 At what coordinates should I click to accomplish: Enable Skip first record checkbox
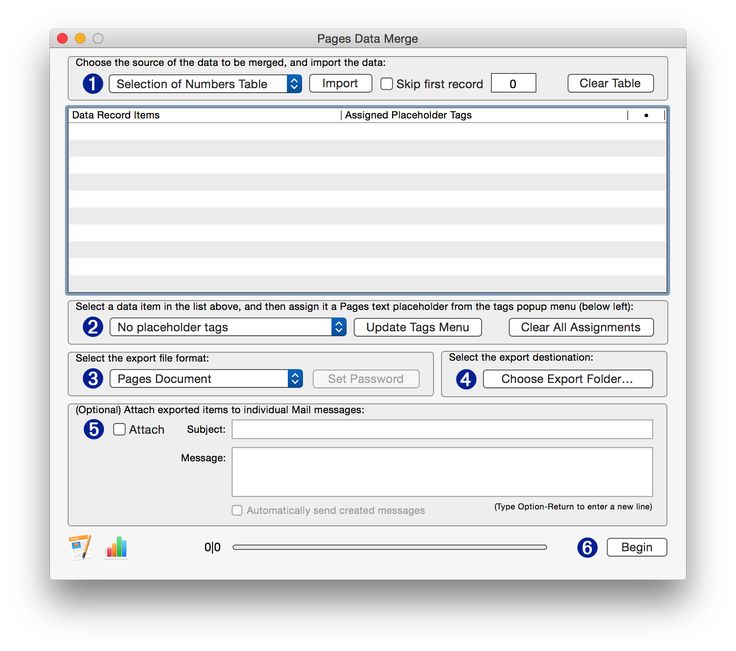[x=386, y=84]
